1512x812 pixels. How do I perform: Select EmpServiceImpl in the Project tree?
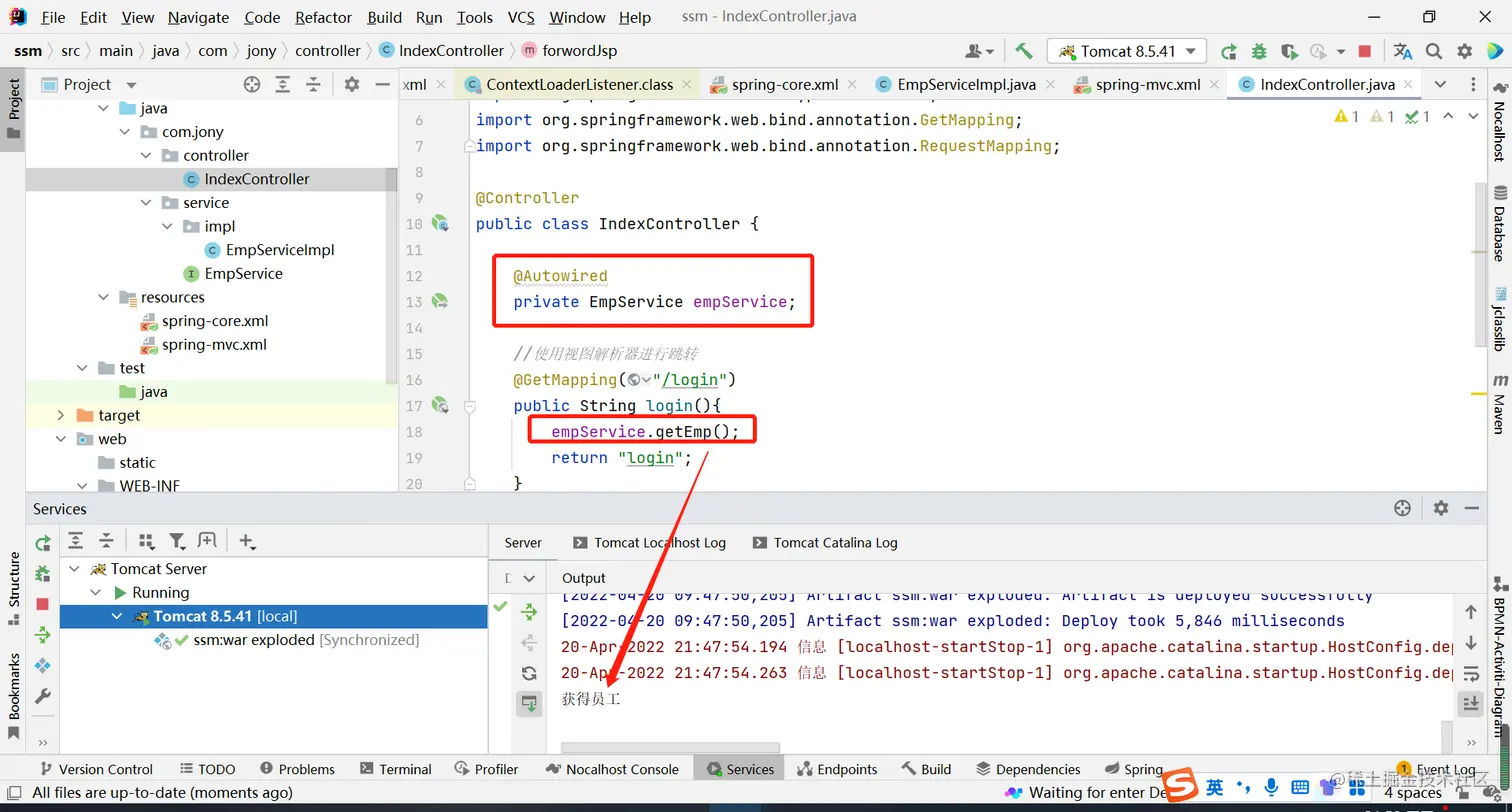[x=280, y=250]
